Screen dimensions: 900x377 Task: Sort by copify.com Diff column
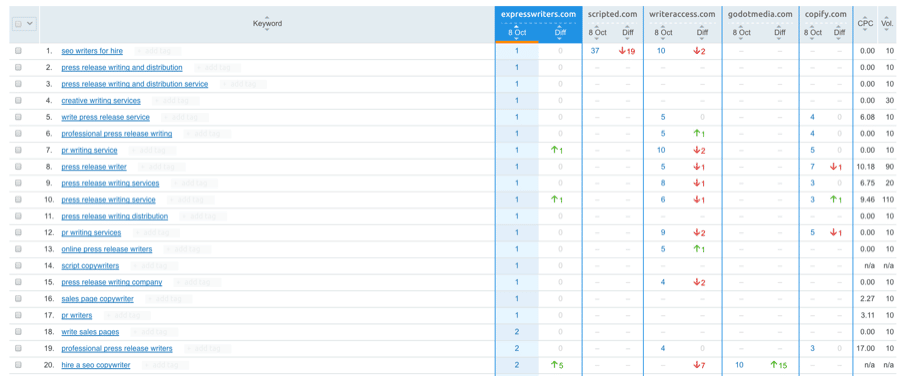click(840, 32)
